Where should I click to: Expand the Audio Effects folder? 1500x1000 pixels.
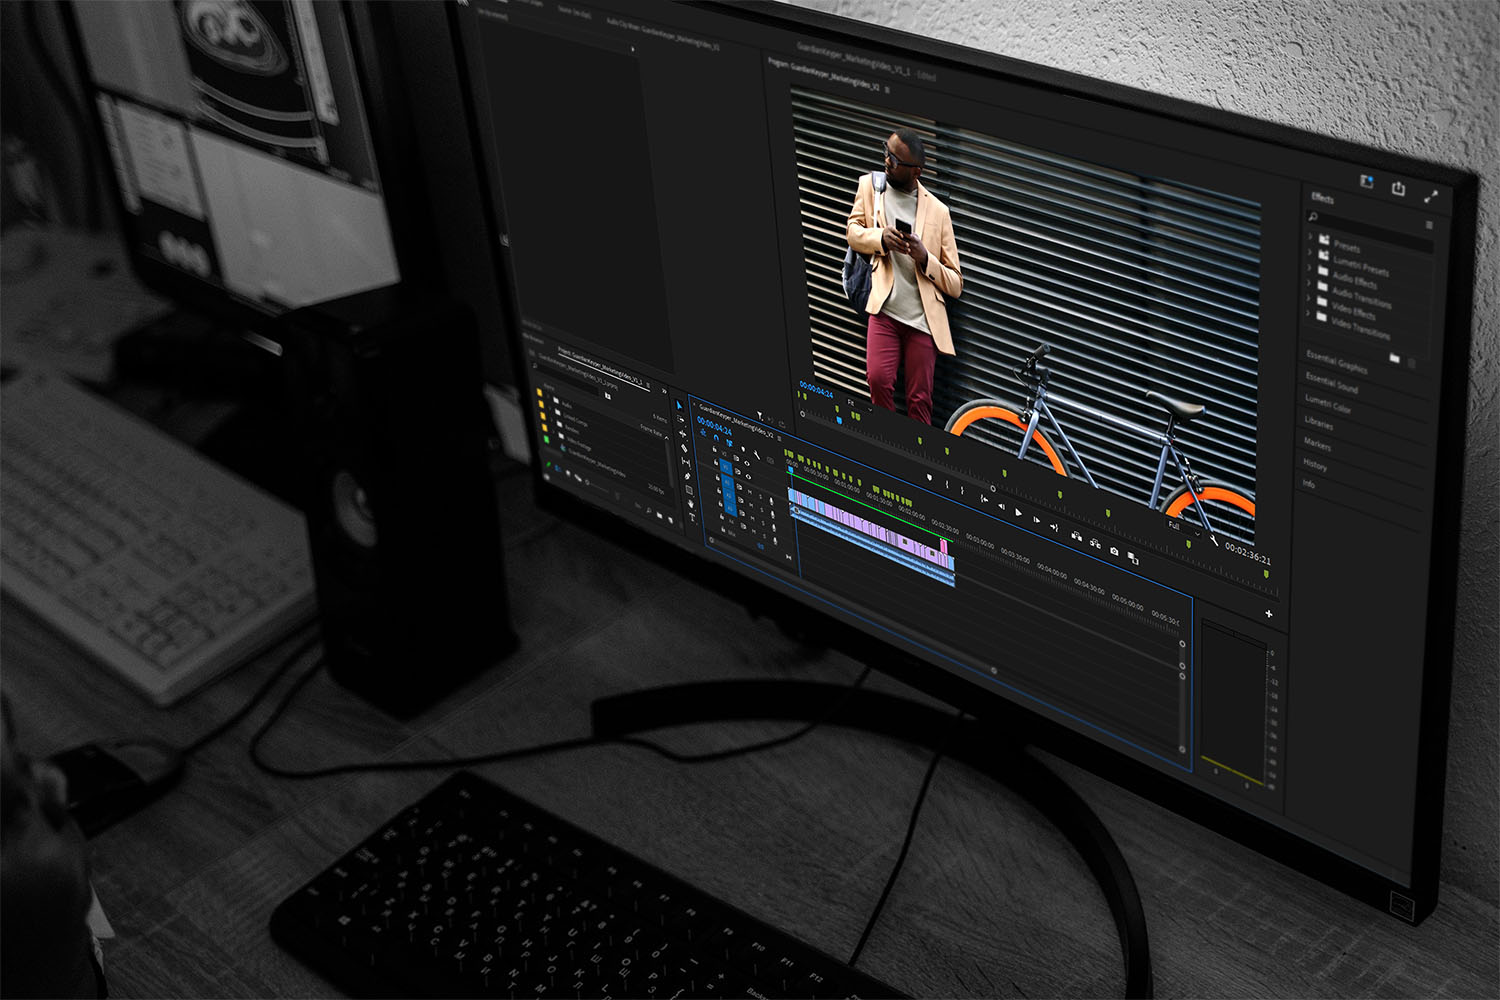[1309, 268]
